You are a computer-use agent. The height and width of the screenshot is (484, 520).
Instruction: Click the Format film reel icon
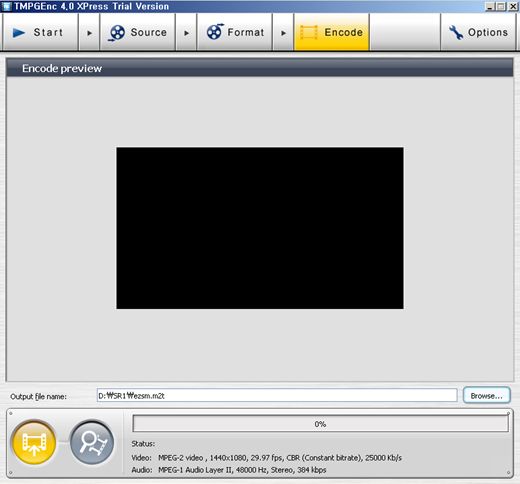[x=215, y=32]
